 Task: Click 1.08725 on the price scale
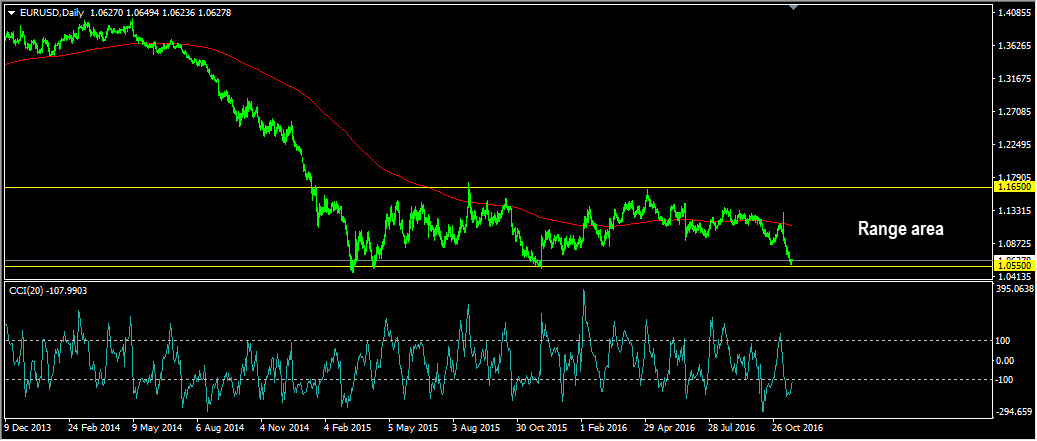pyautogui.click(x=1016, y=244)
